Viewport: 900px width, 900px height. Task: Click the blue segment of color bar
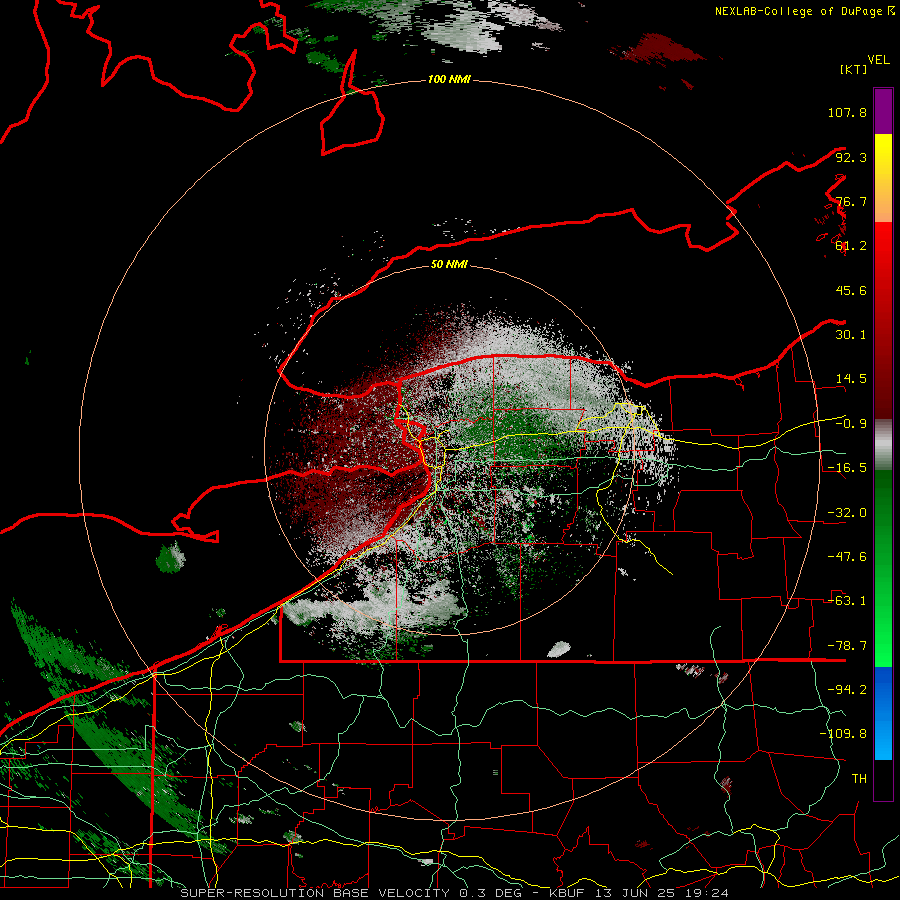[883, 713]
